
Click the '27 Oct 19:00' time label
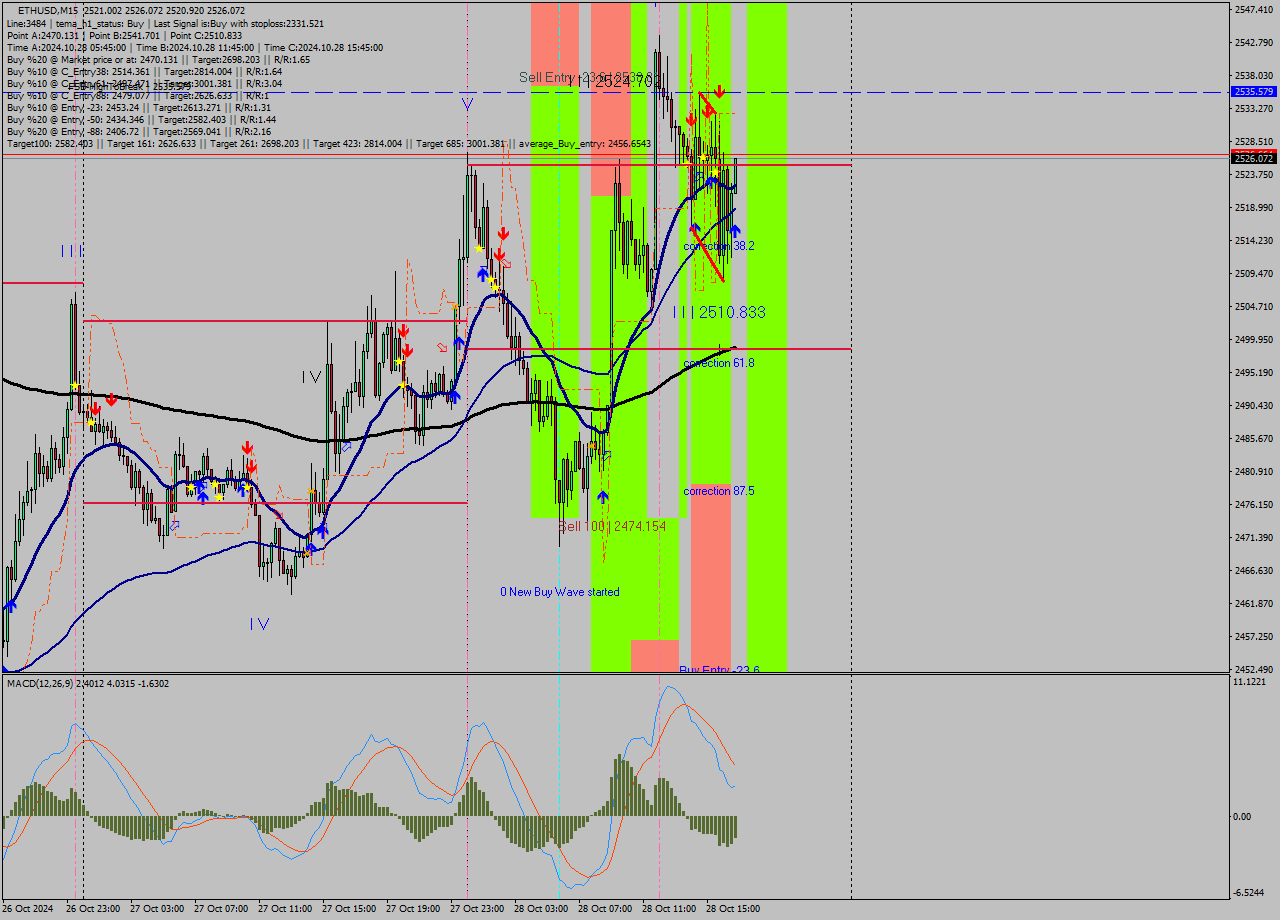[x=413, y=909]
